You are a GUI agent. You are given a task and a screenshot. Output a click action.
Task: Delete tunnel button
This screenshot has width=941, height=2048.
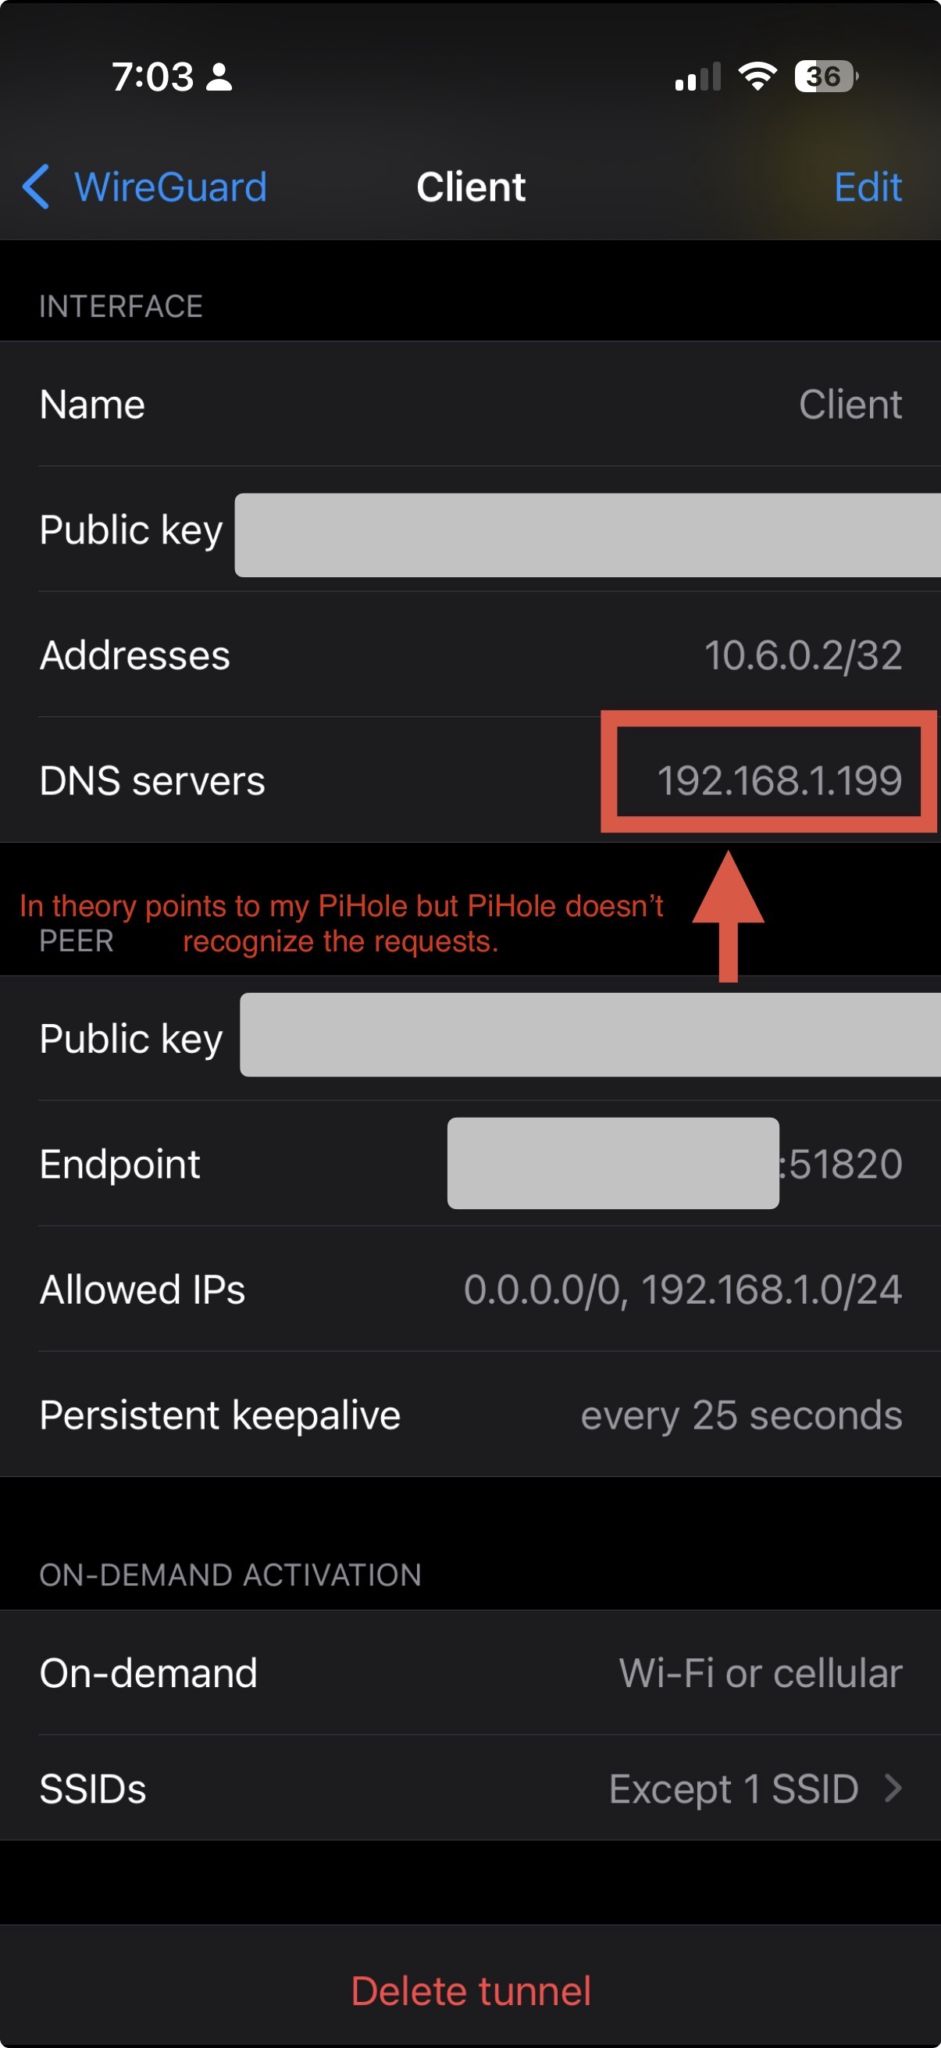tap(470, 1990)
